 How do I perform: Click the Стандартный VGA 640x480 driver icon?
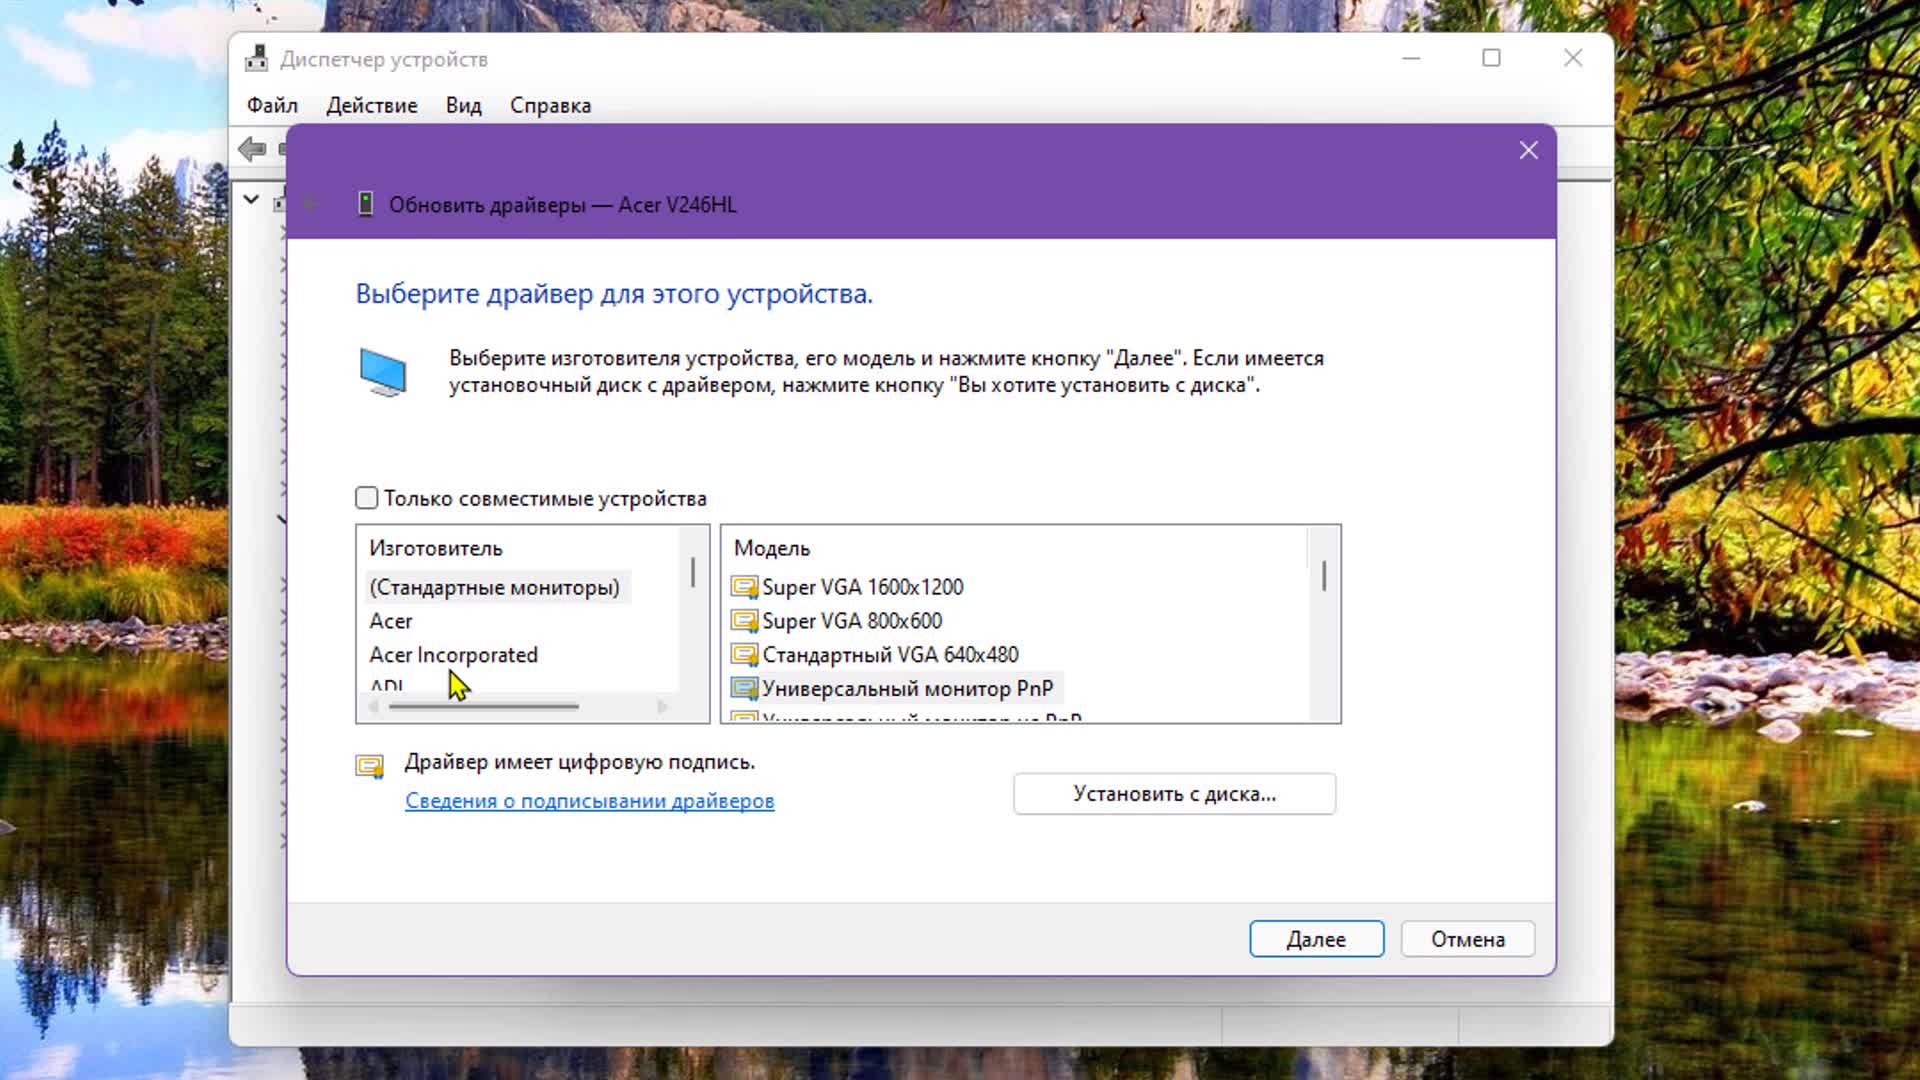744,655
